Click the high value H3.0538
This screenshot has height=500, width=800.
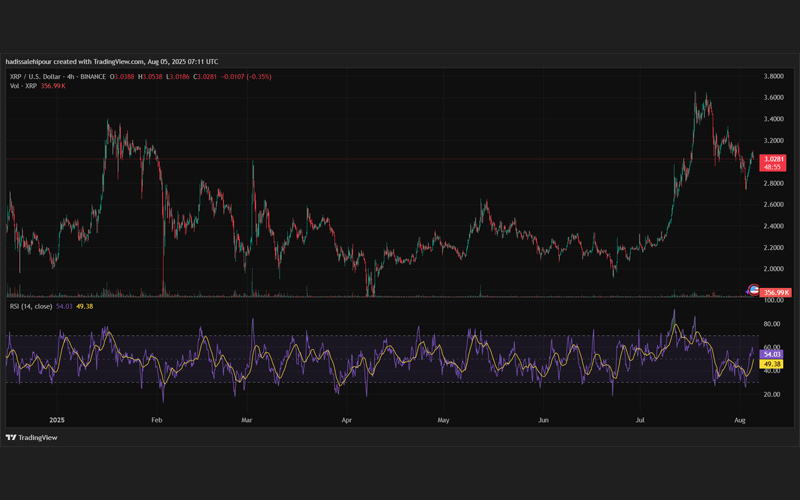tap(150, 77)
